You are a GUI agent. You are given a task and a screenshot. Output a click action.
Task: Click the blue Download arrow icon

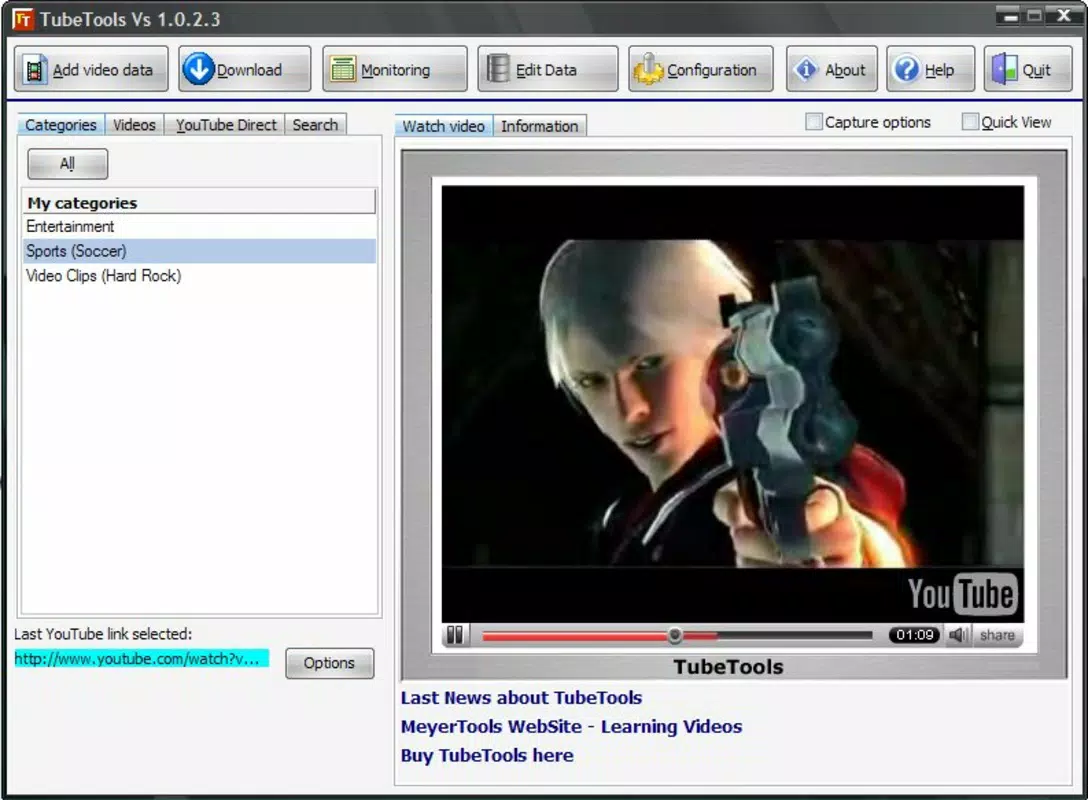coord(198,69)
